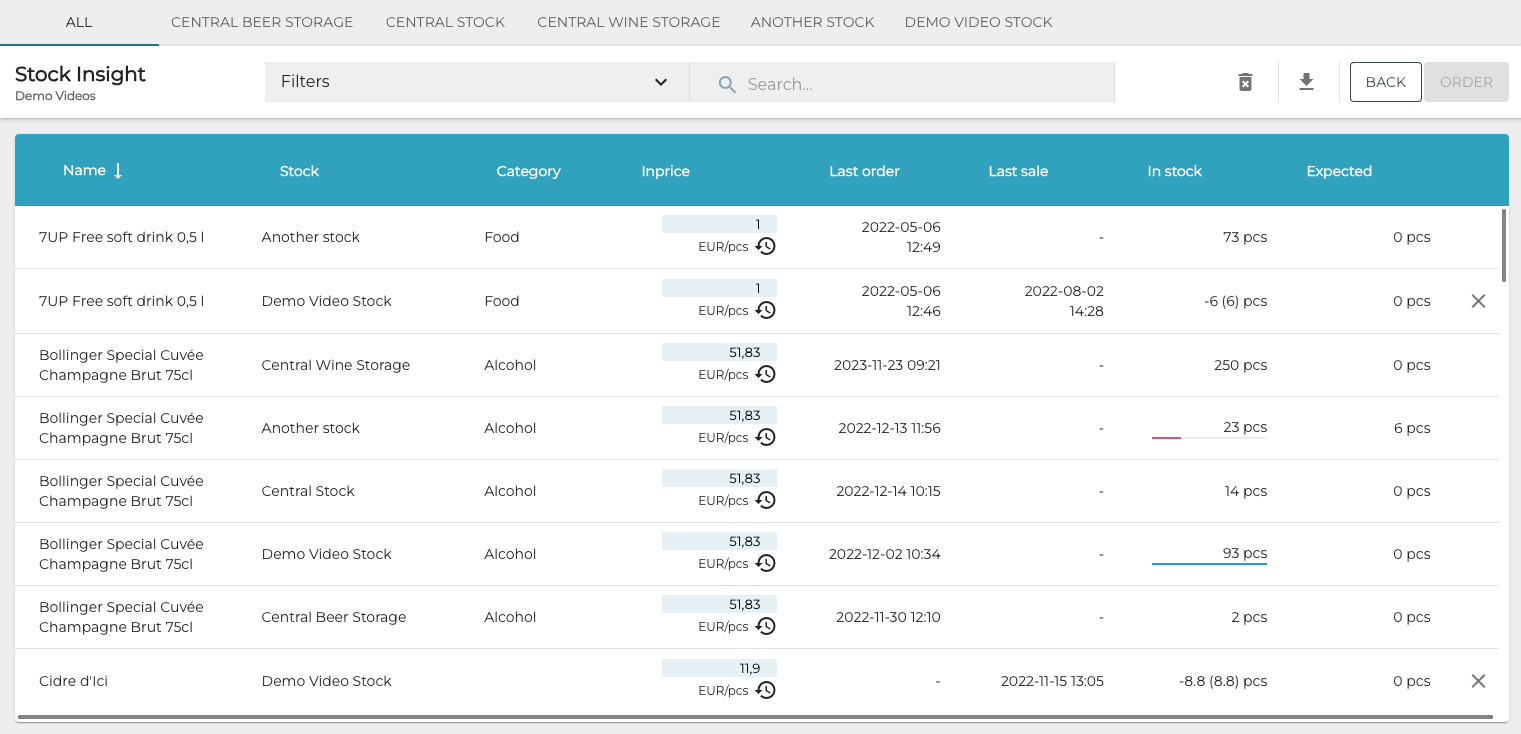Click the download export icon

pyautogui.click(x=1306, y=82)
